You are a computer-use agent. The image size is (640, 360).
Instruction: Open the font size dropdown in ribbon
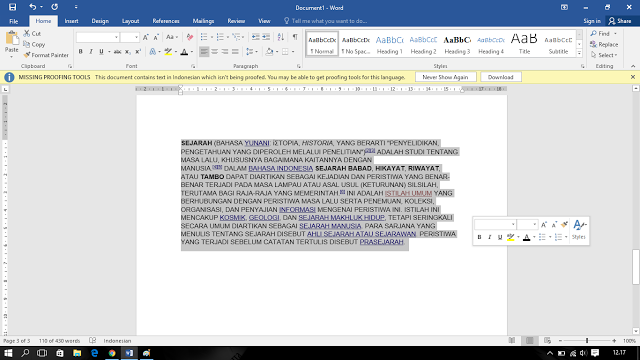click(x=136, y=37)
